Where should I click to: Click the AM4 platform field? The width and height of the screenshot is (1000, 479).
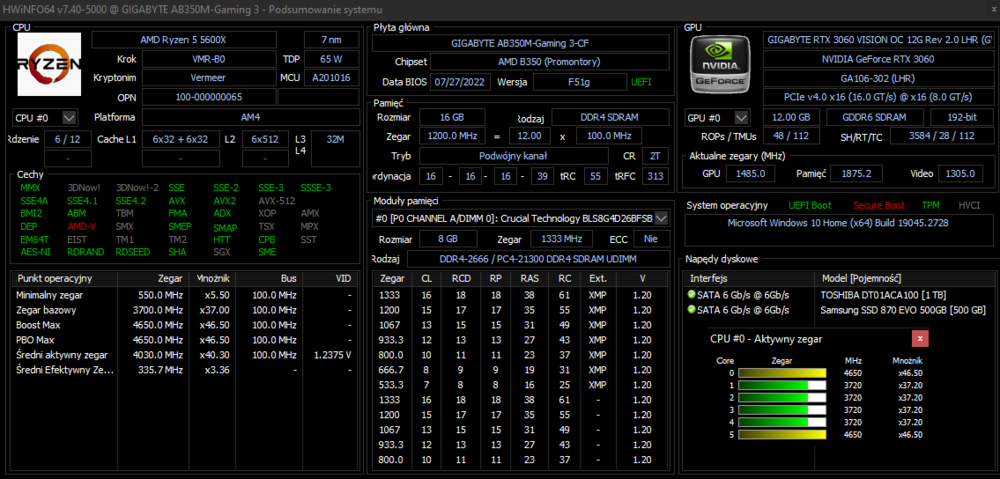pyautogui.click(x=251, y=117)
